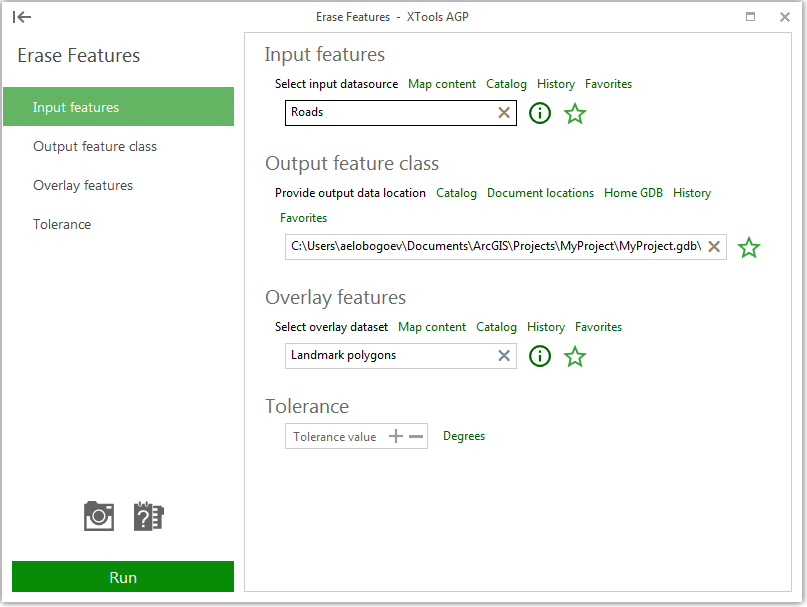The width and height of the screenshot is (807, 607).
Task: Increase tolerance value with plus
Action: coord(396,436)
